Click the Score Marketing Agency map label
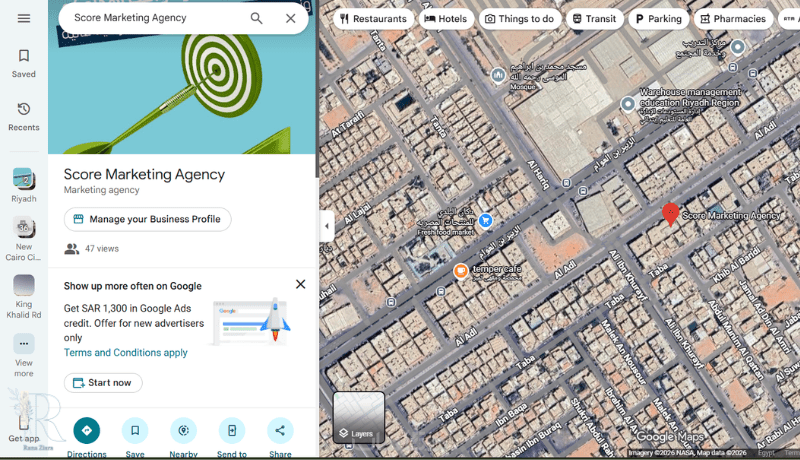The width and height of the screenshot is (800, 460). (x=731, y=216)
